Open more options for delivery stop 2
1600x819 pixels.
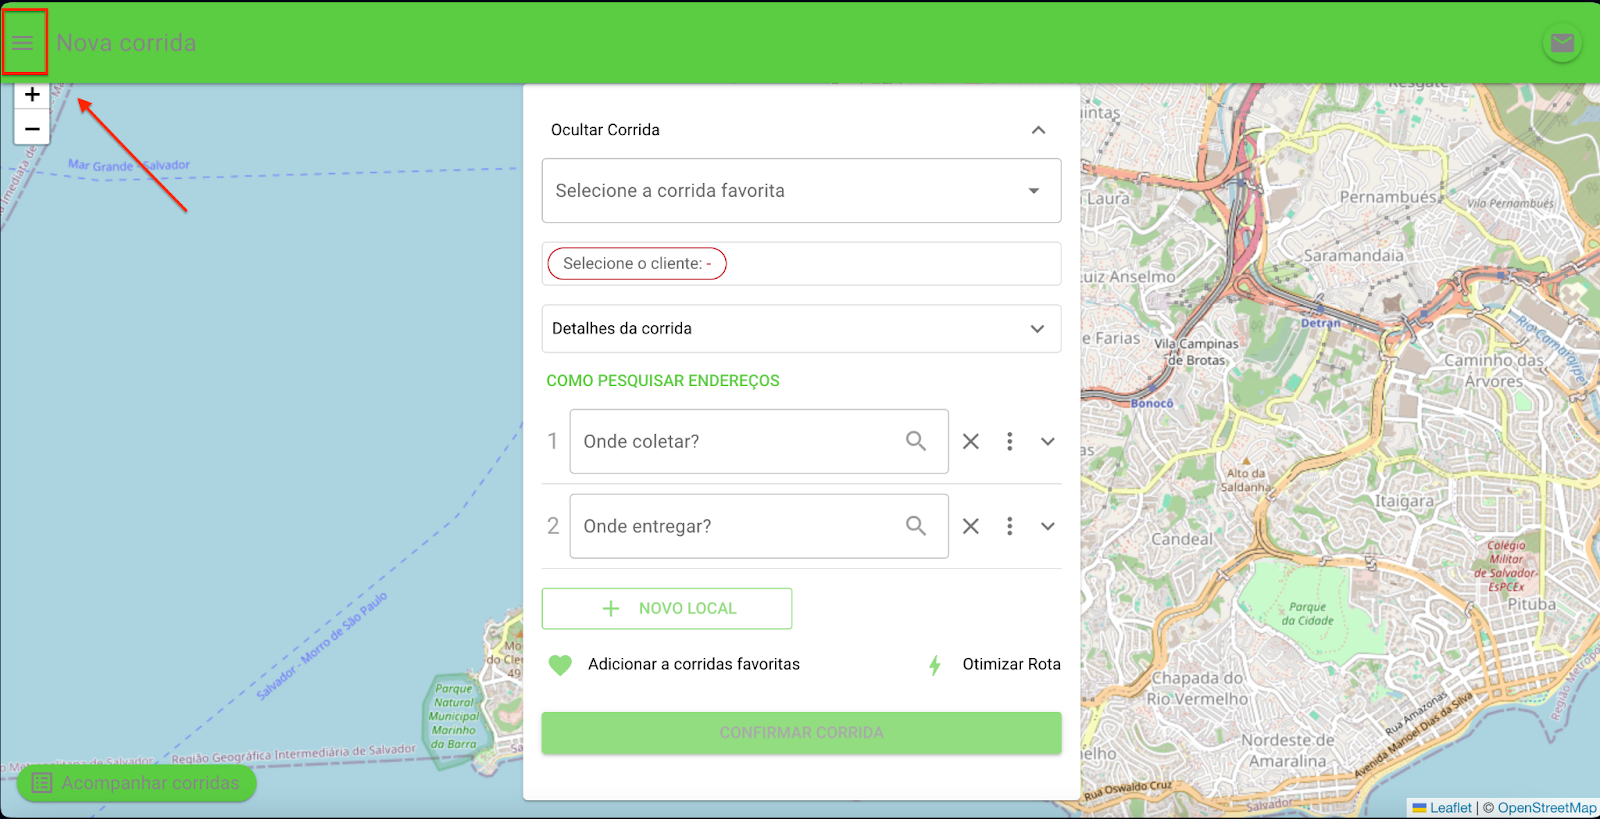point(1010,526)
